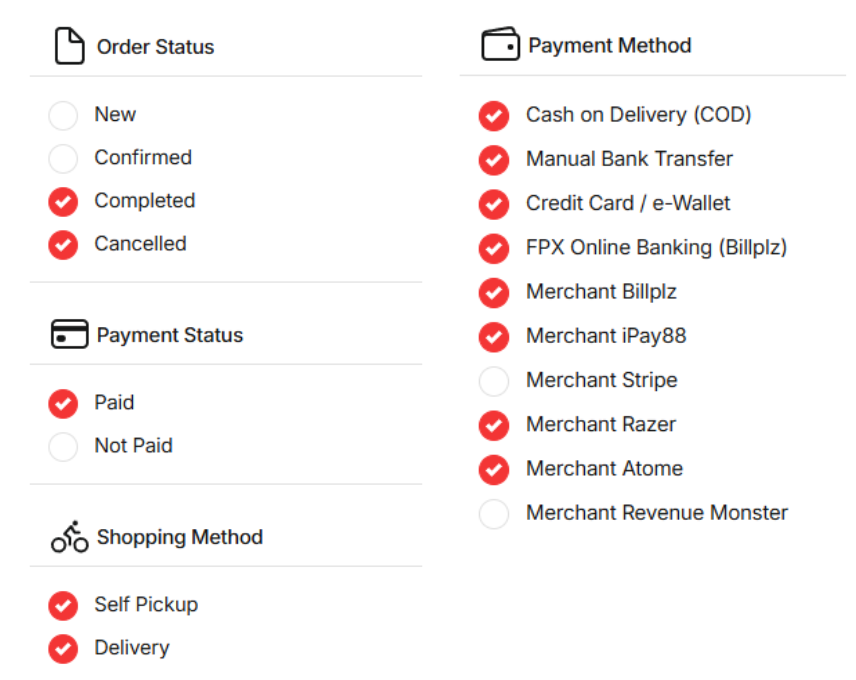Disable the Self Pickup shopping method
Screen dimensions: 856x680
63,605
